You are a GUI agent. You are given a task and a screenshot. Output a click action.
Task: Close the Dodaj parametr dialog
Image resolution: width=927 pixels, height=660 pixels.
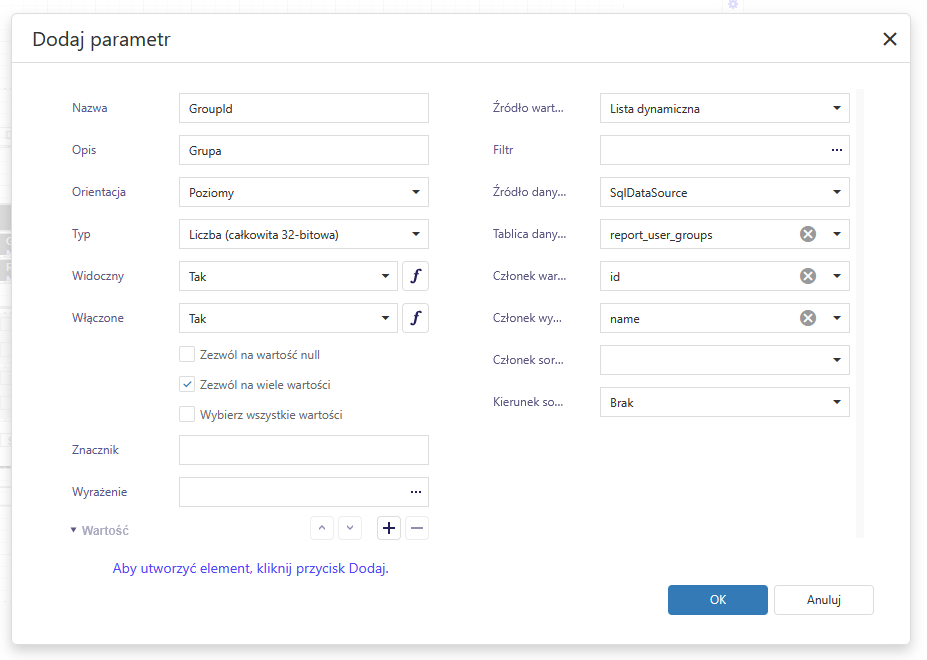(889, 39)
